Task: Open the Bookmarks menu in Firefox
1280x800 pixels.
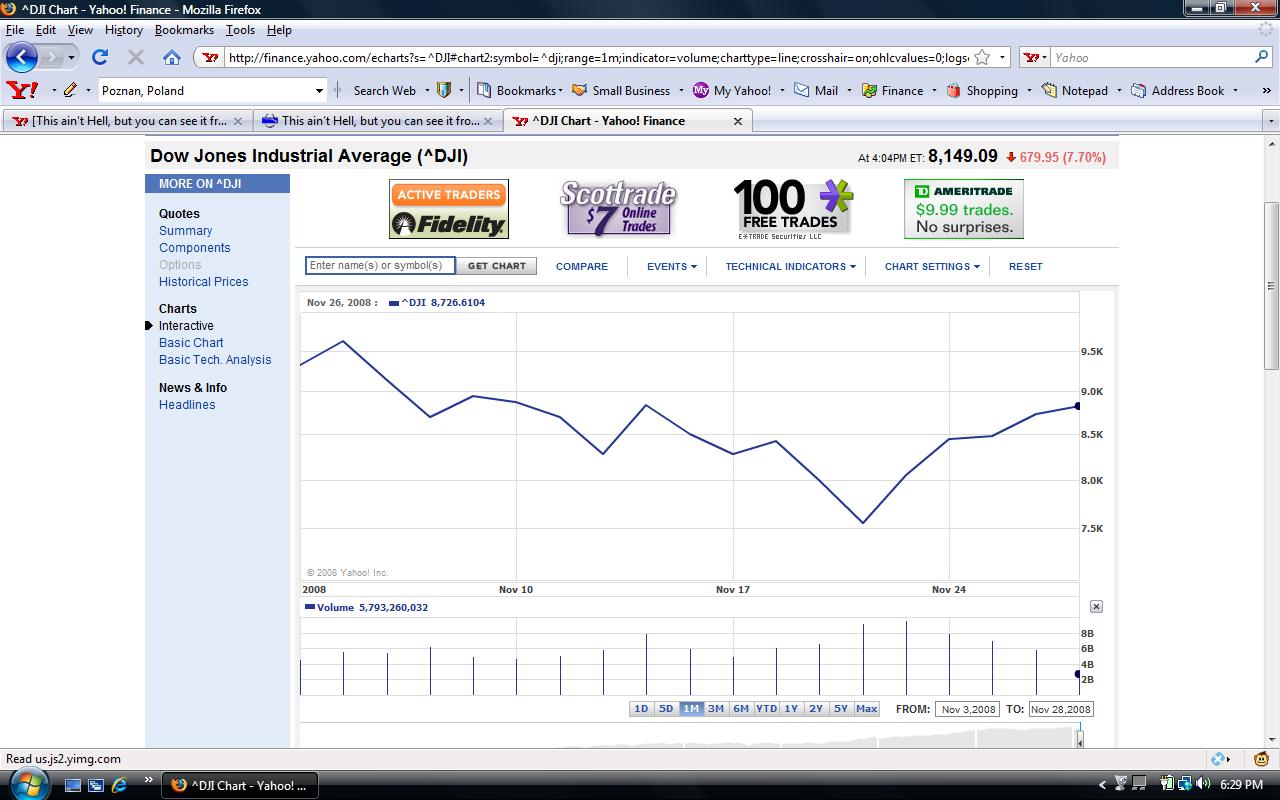Action: [184, 30]
